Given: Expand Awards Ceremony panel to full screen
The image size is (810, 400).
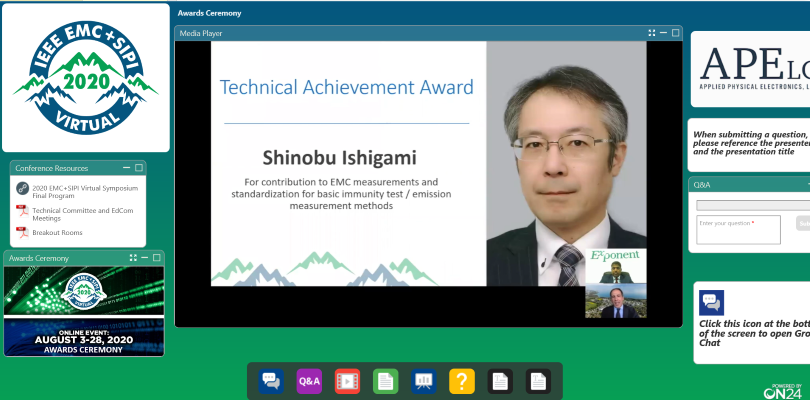Looking at the screenshot, I should point(133,258).
